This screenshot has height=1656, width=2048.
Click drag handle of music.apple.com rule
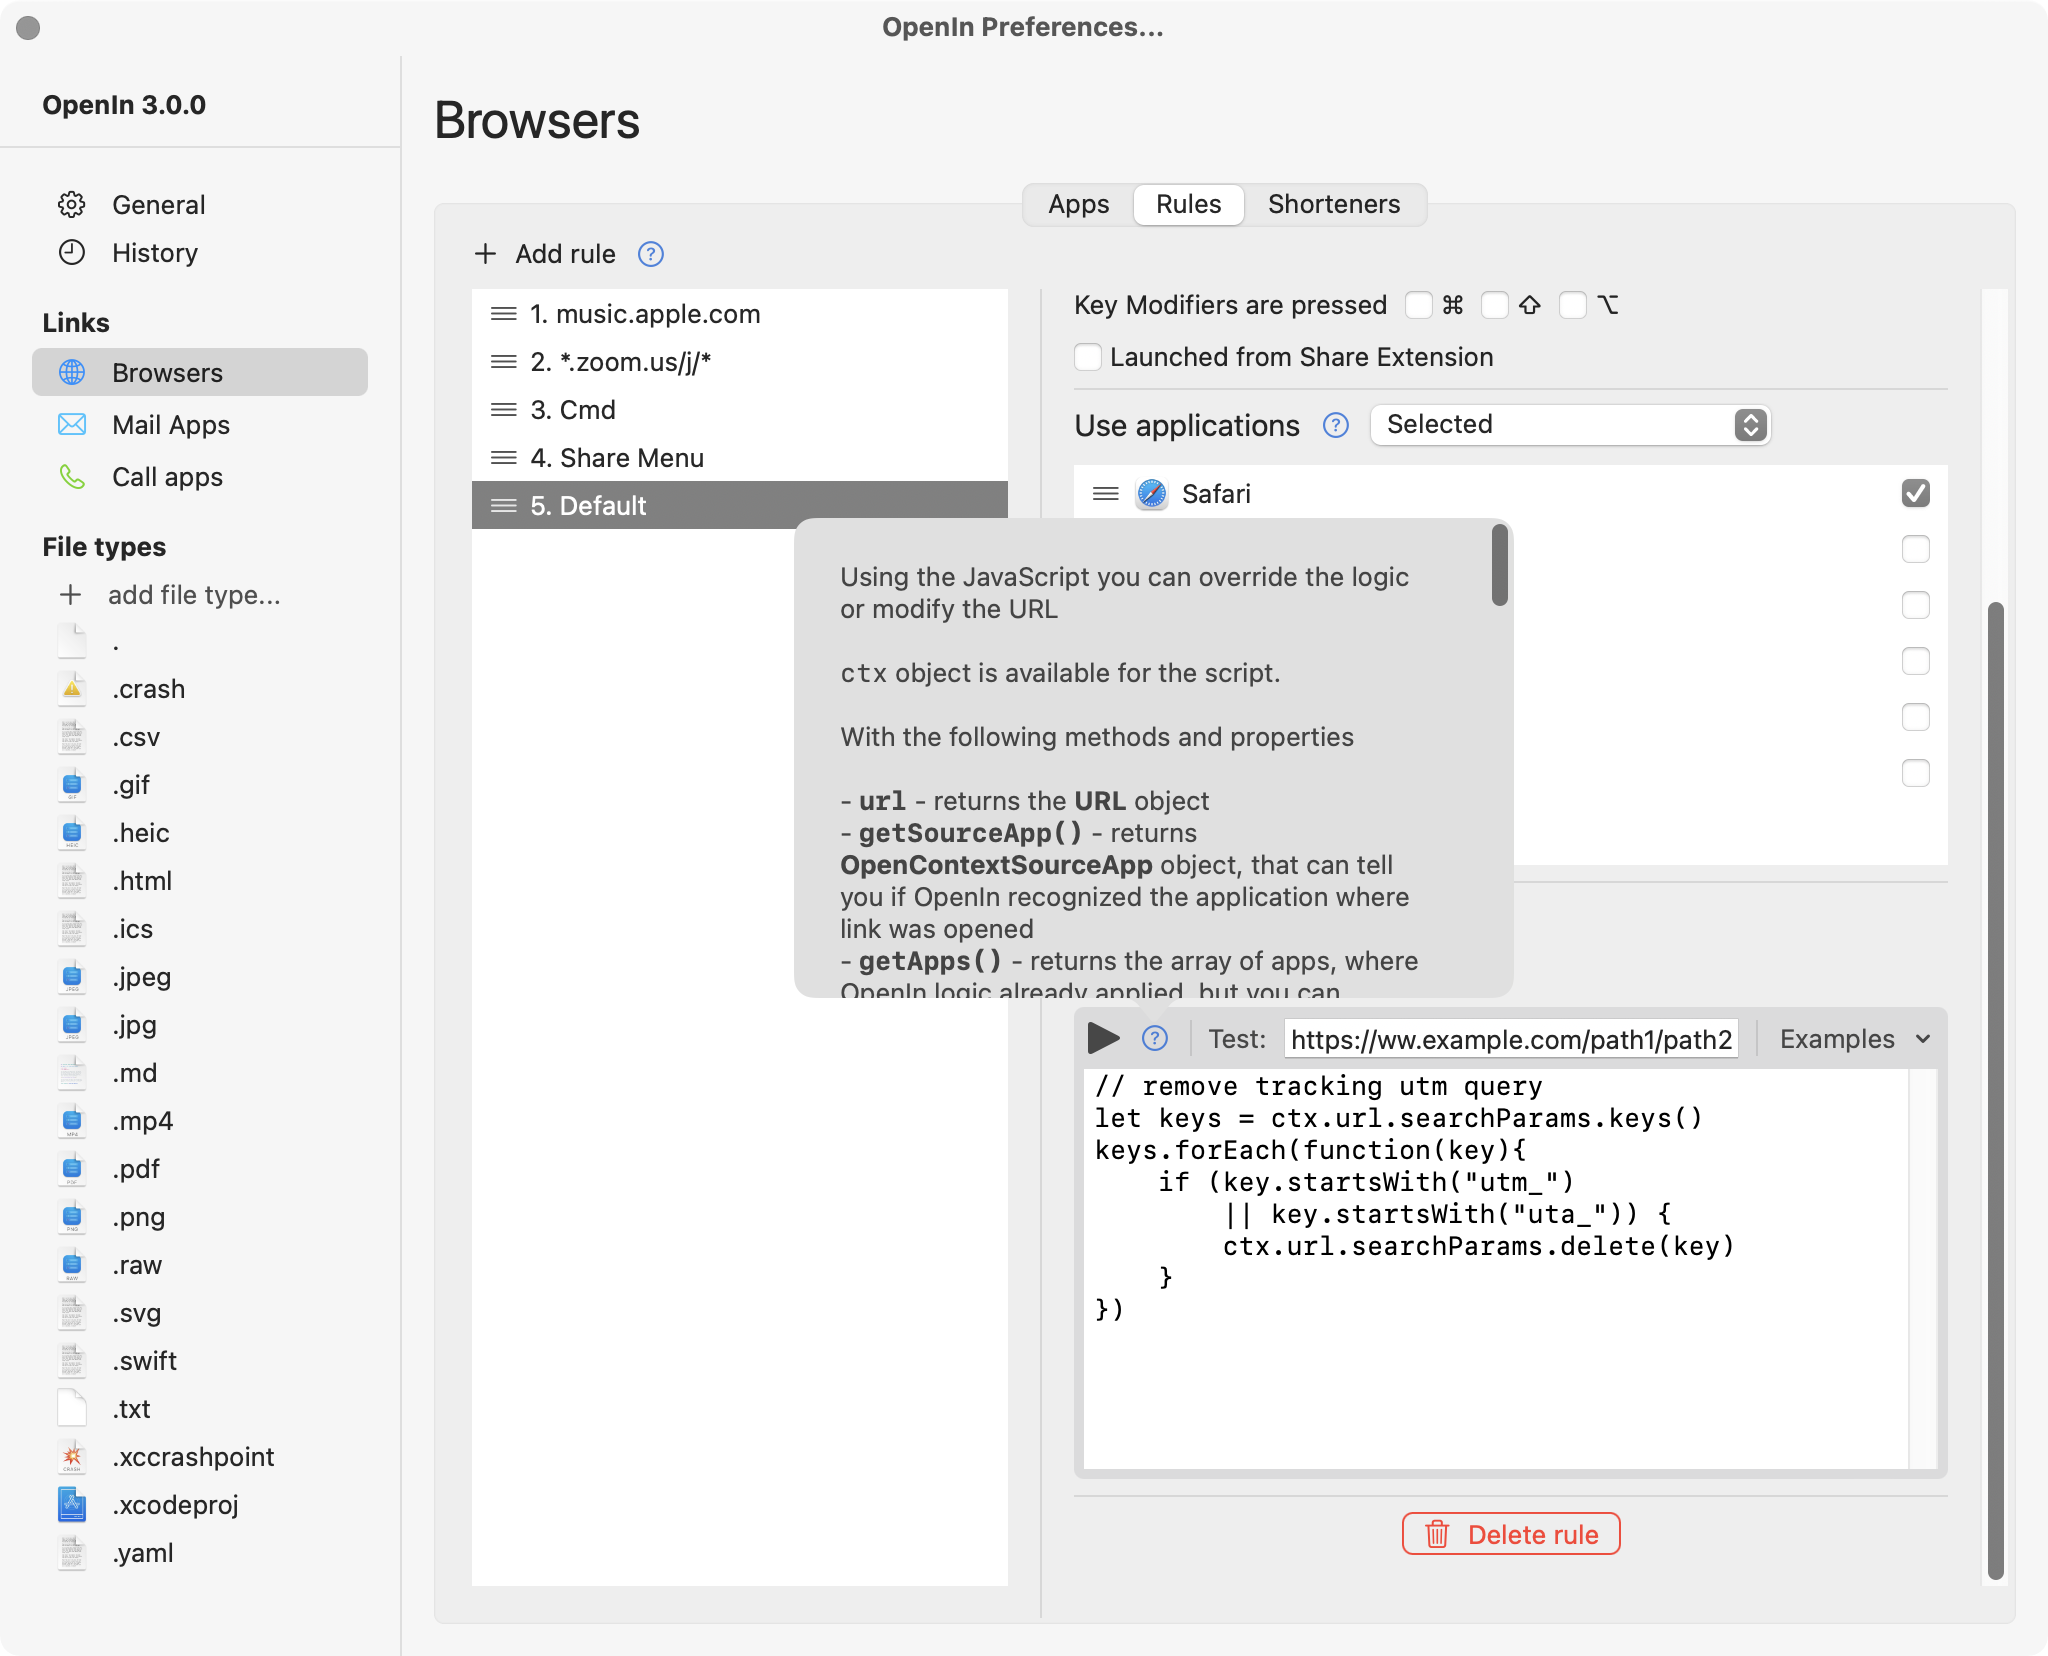[x=504, y=314]
